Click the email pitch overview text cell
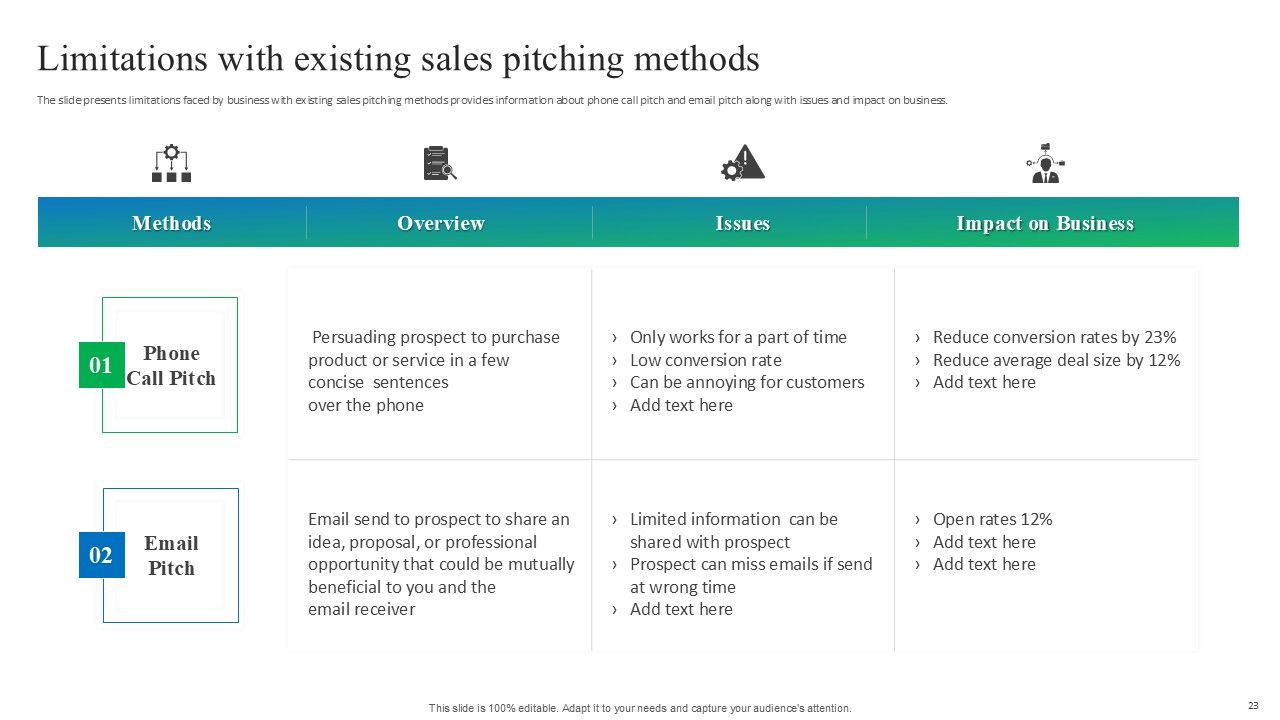 (440, 564)
